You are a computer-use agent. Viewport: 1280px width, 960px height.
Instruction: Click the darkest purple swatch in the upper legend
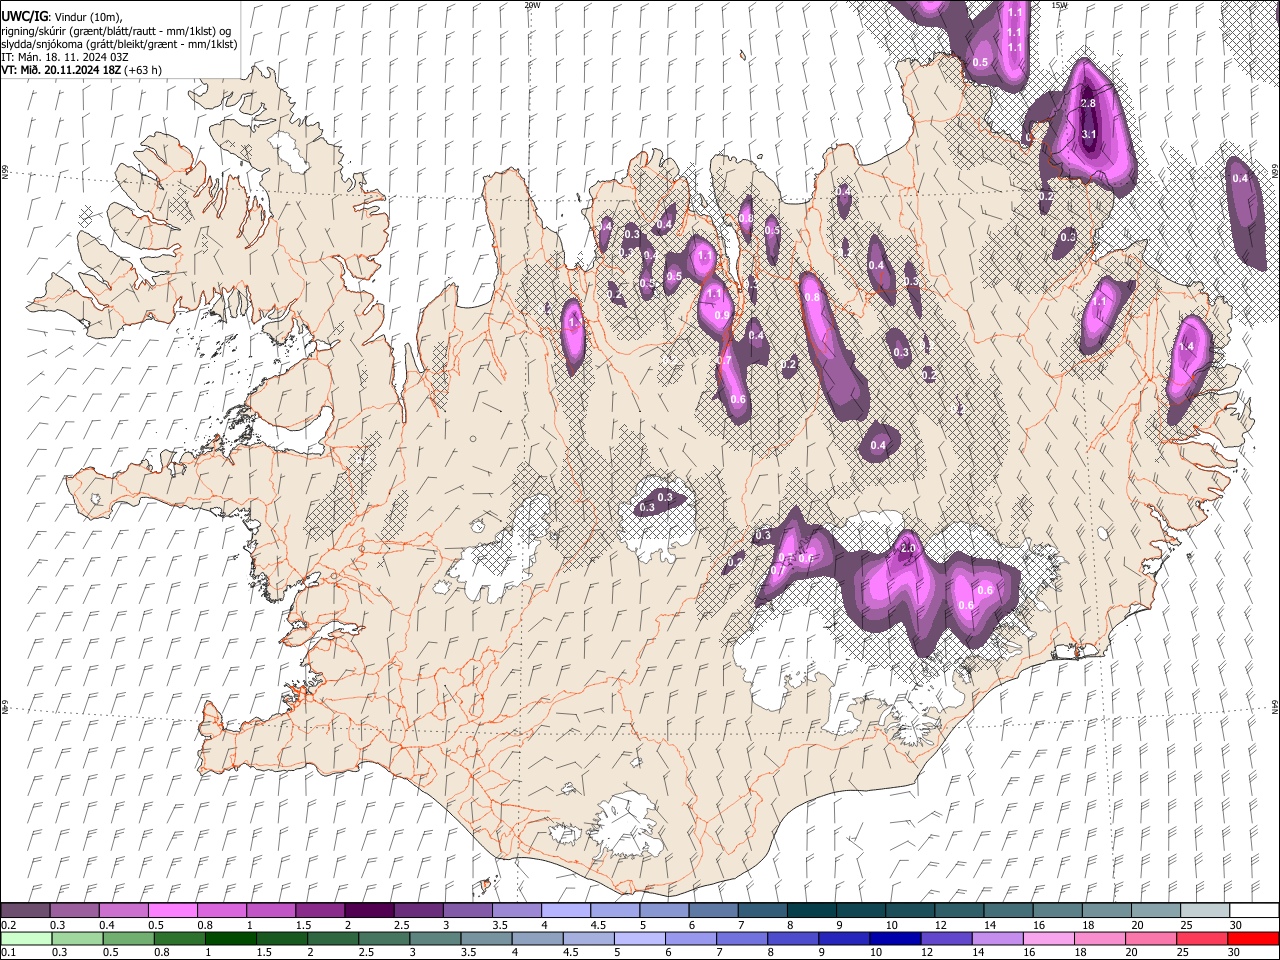coord(369,911)
